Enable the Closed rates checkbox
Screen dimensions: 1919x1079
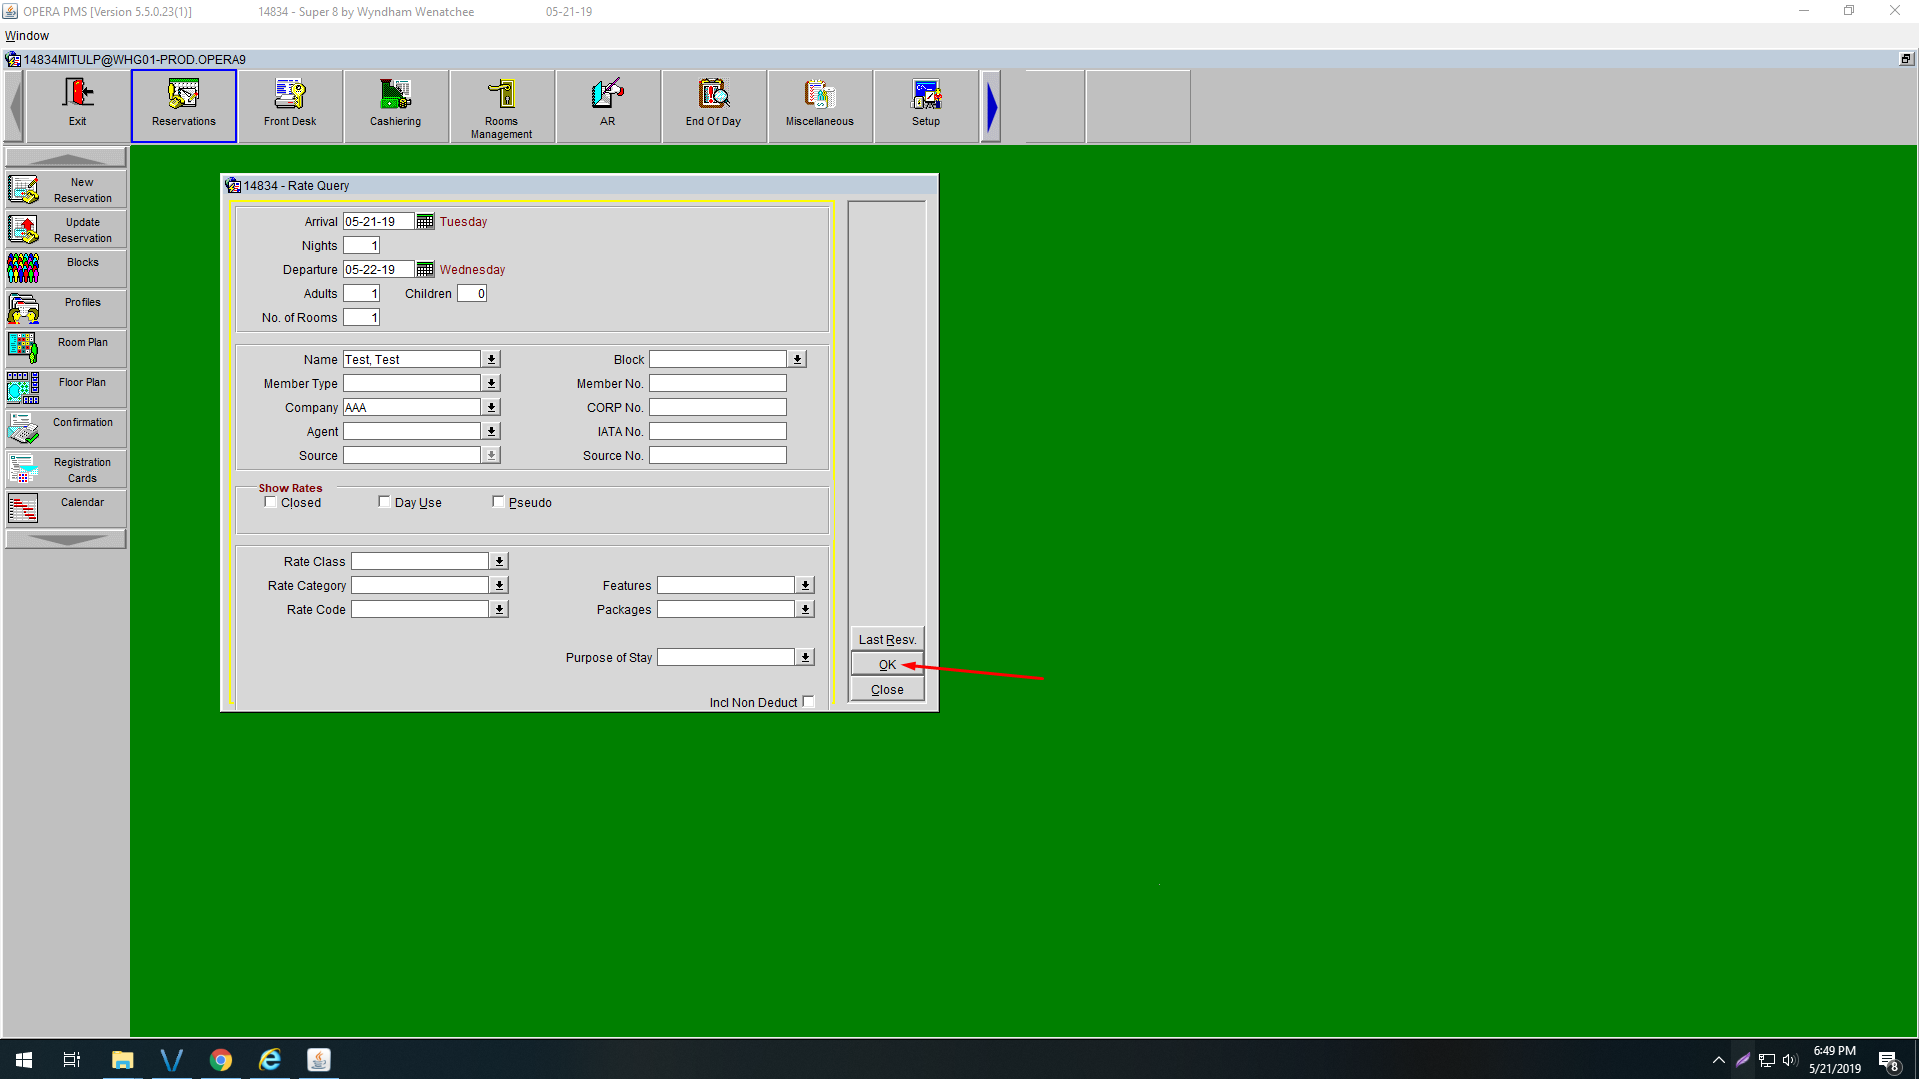pos(271,503)
